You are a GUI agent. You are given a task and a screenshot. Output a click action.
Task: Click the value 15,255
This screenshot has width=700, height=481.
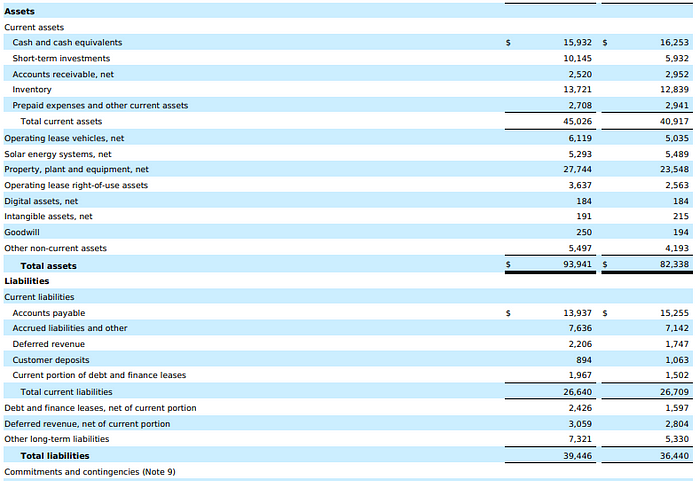pos(674,314)
